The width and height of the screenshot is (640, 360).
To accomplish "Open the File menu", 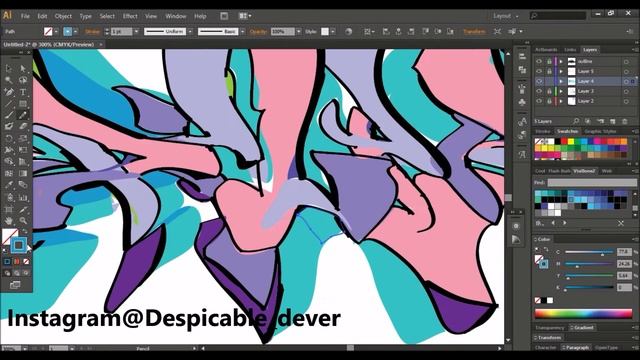I will click(x=25, y=16).
